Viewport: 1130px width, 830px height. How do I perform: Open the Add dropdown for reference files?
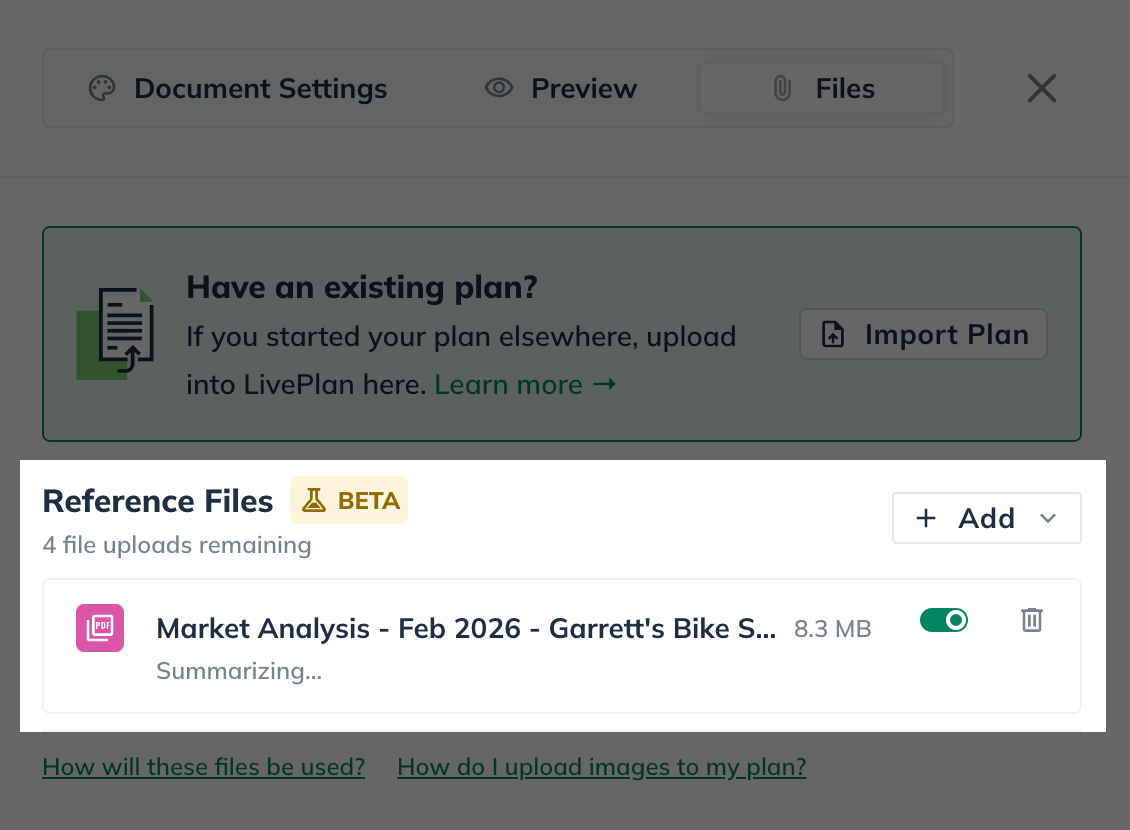(987, 518)
